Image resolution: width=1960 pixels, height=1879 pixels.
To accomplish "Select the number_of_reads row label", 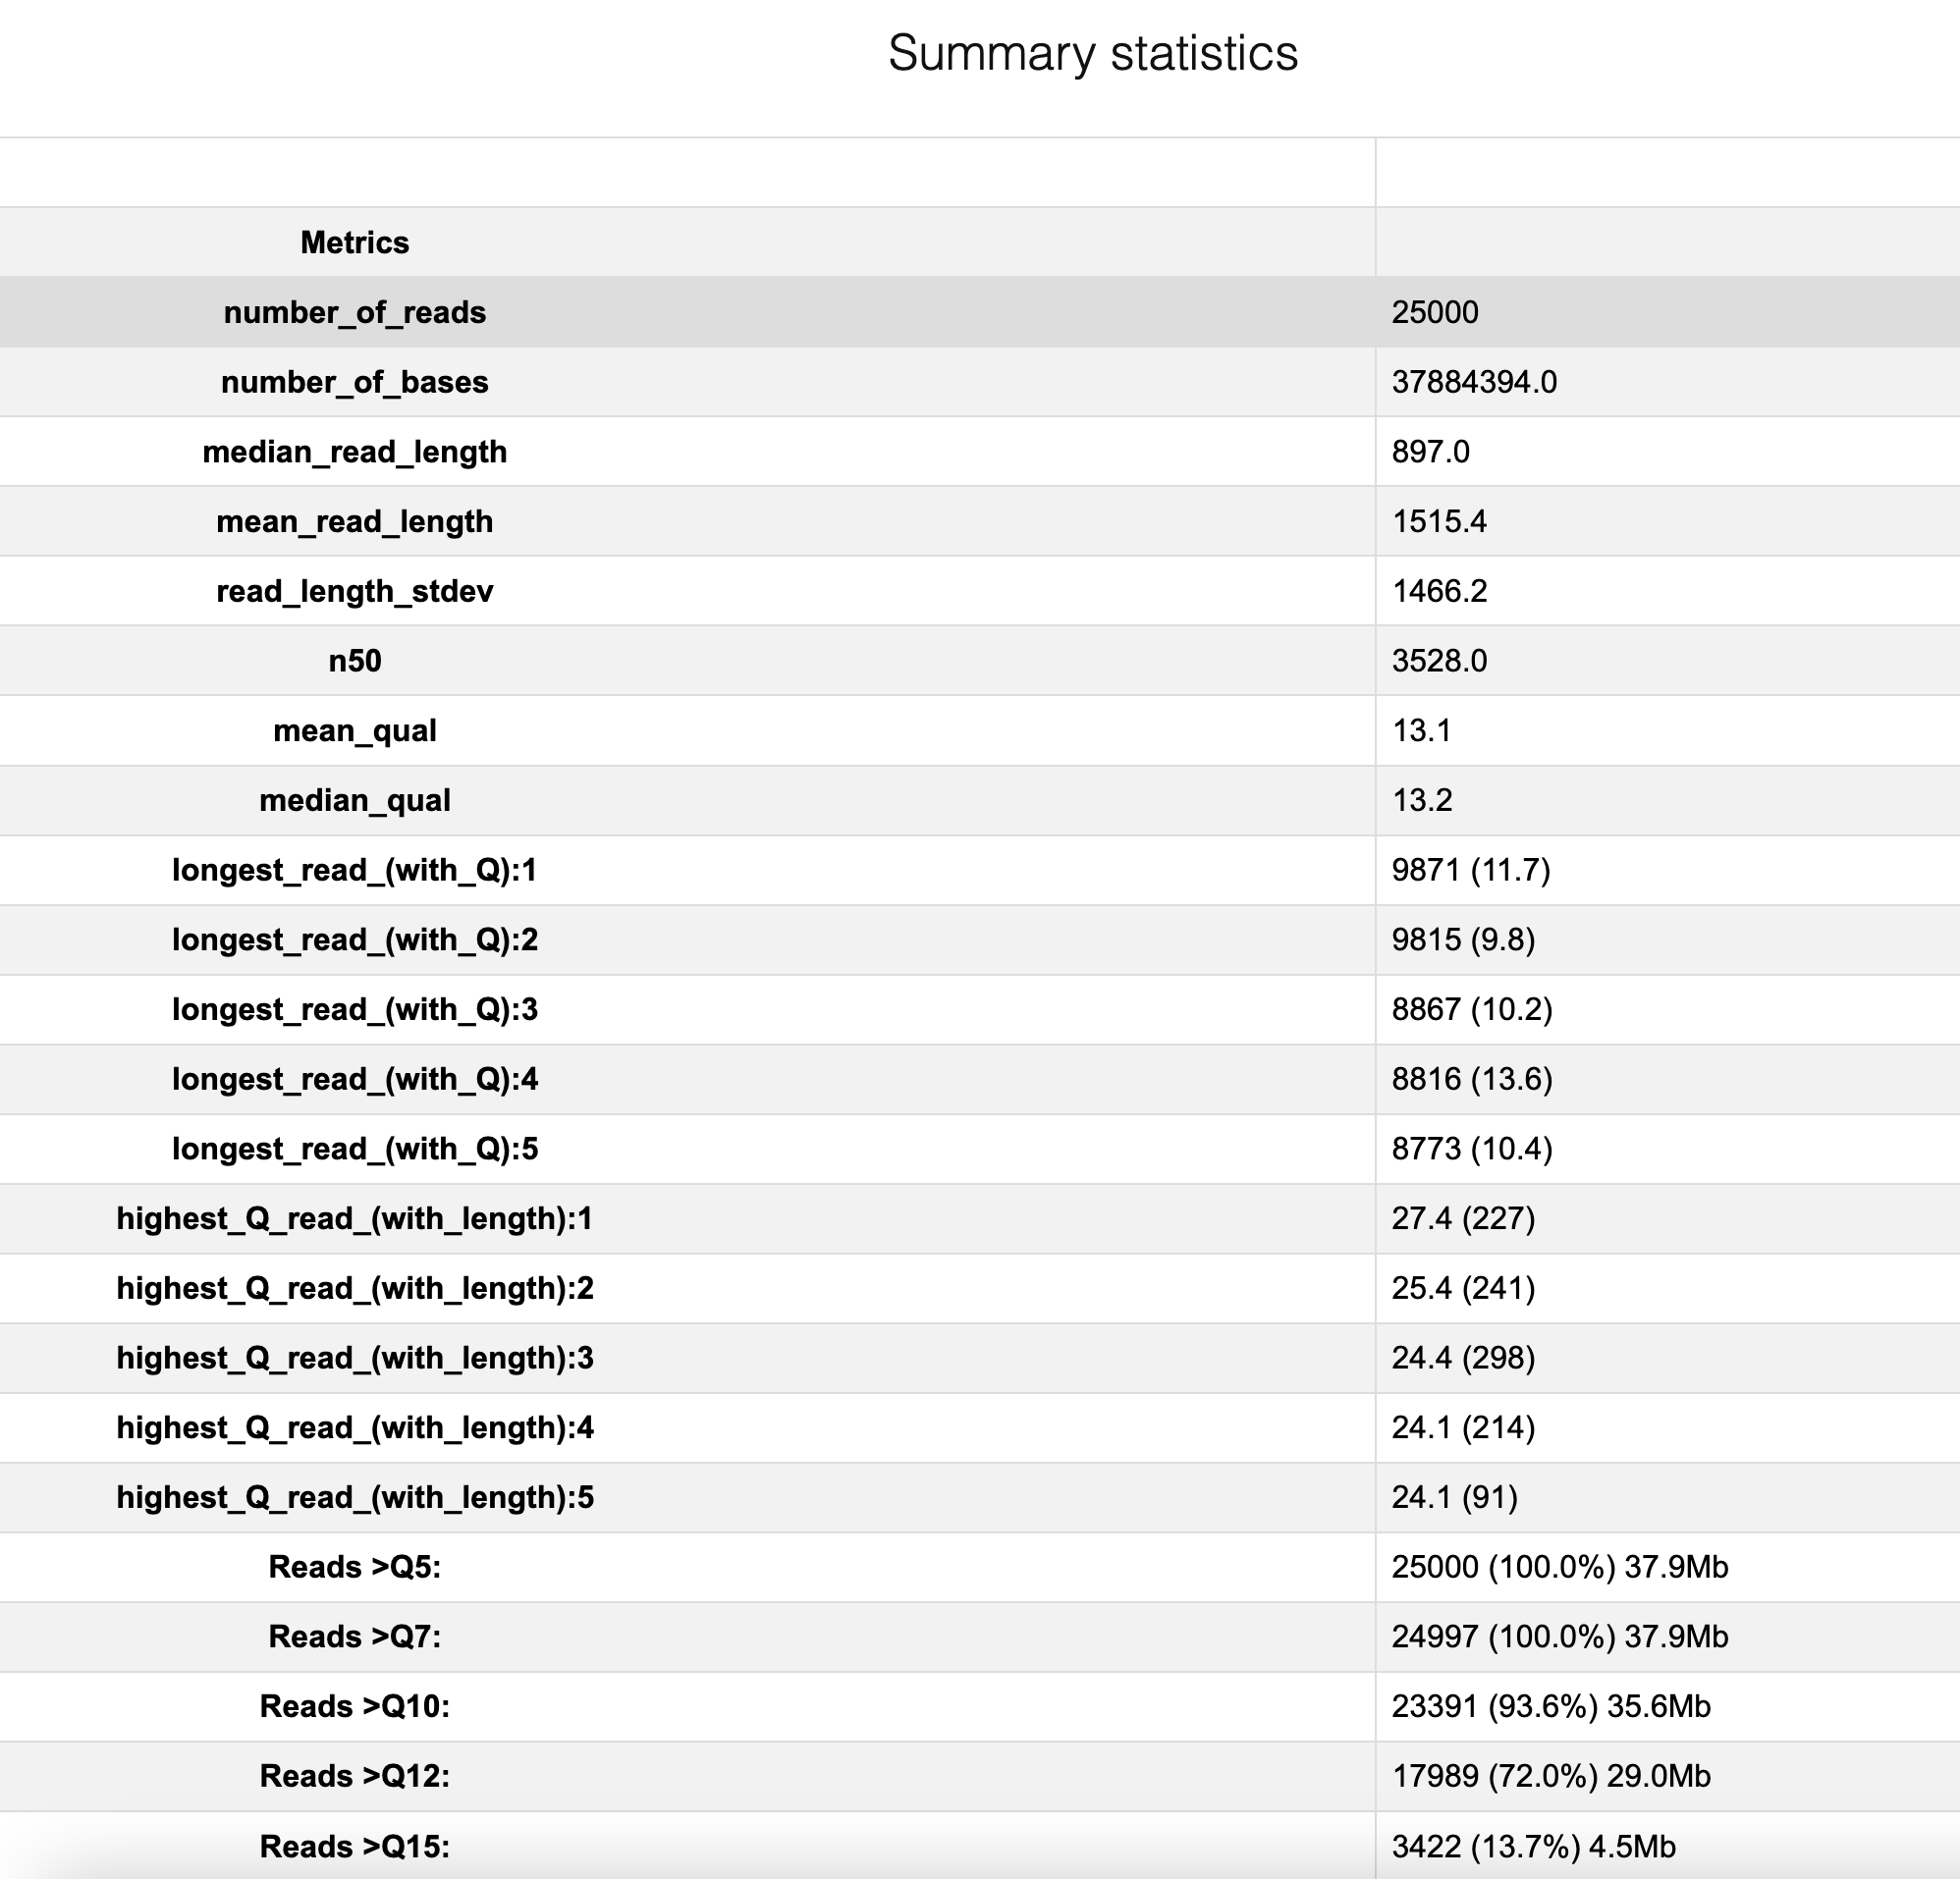I will pos(354,313).
